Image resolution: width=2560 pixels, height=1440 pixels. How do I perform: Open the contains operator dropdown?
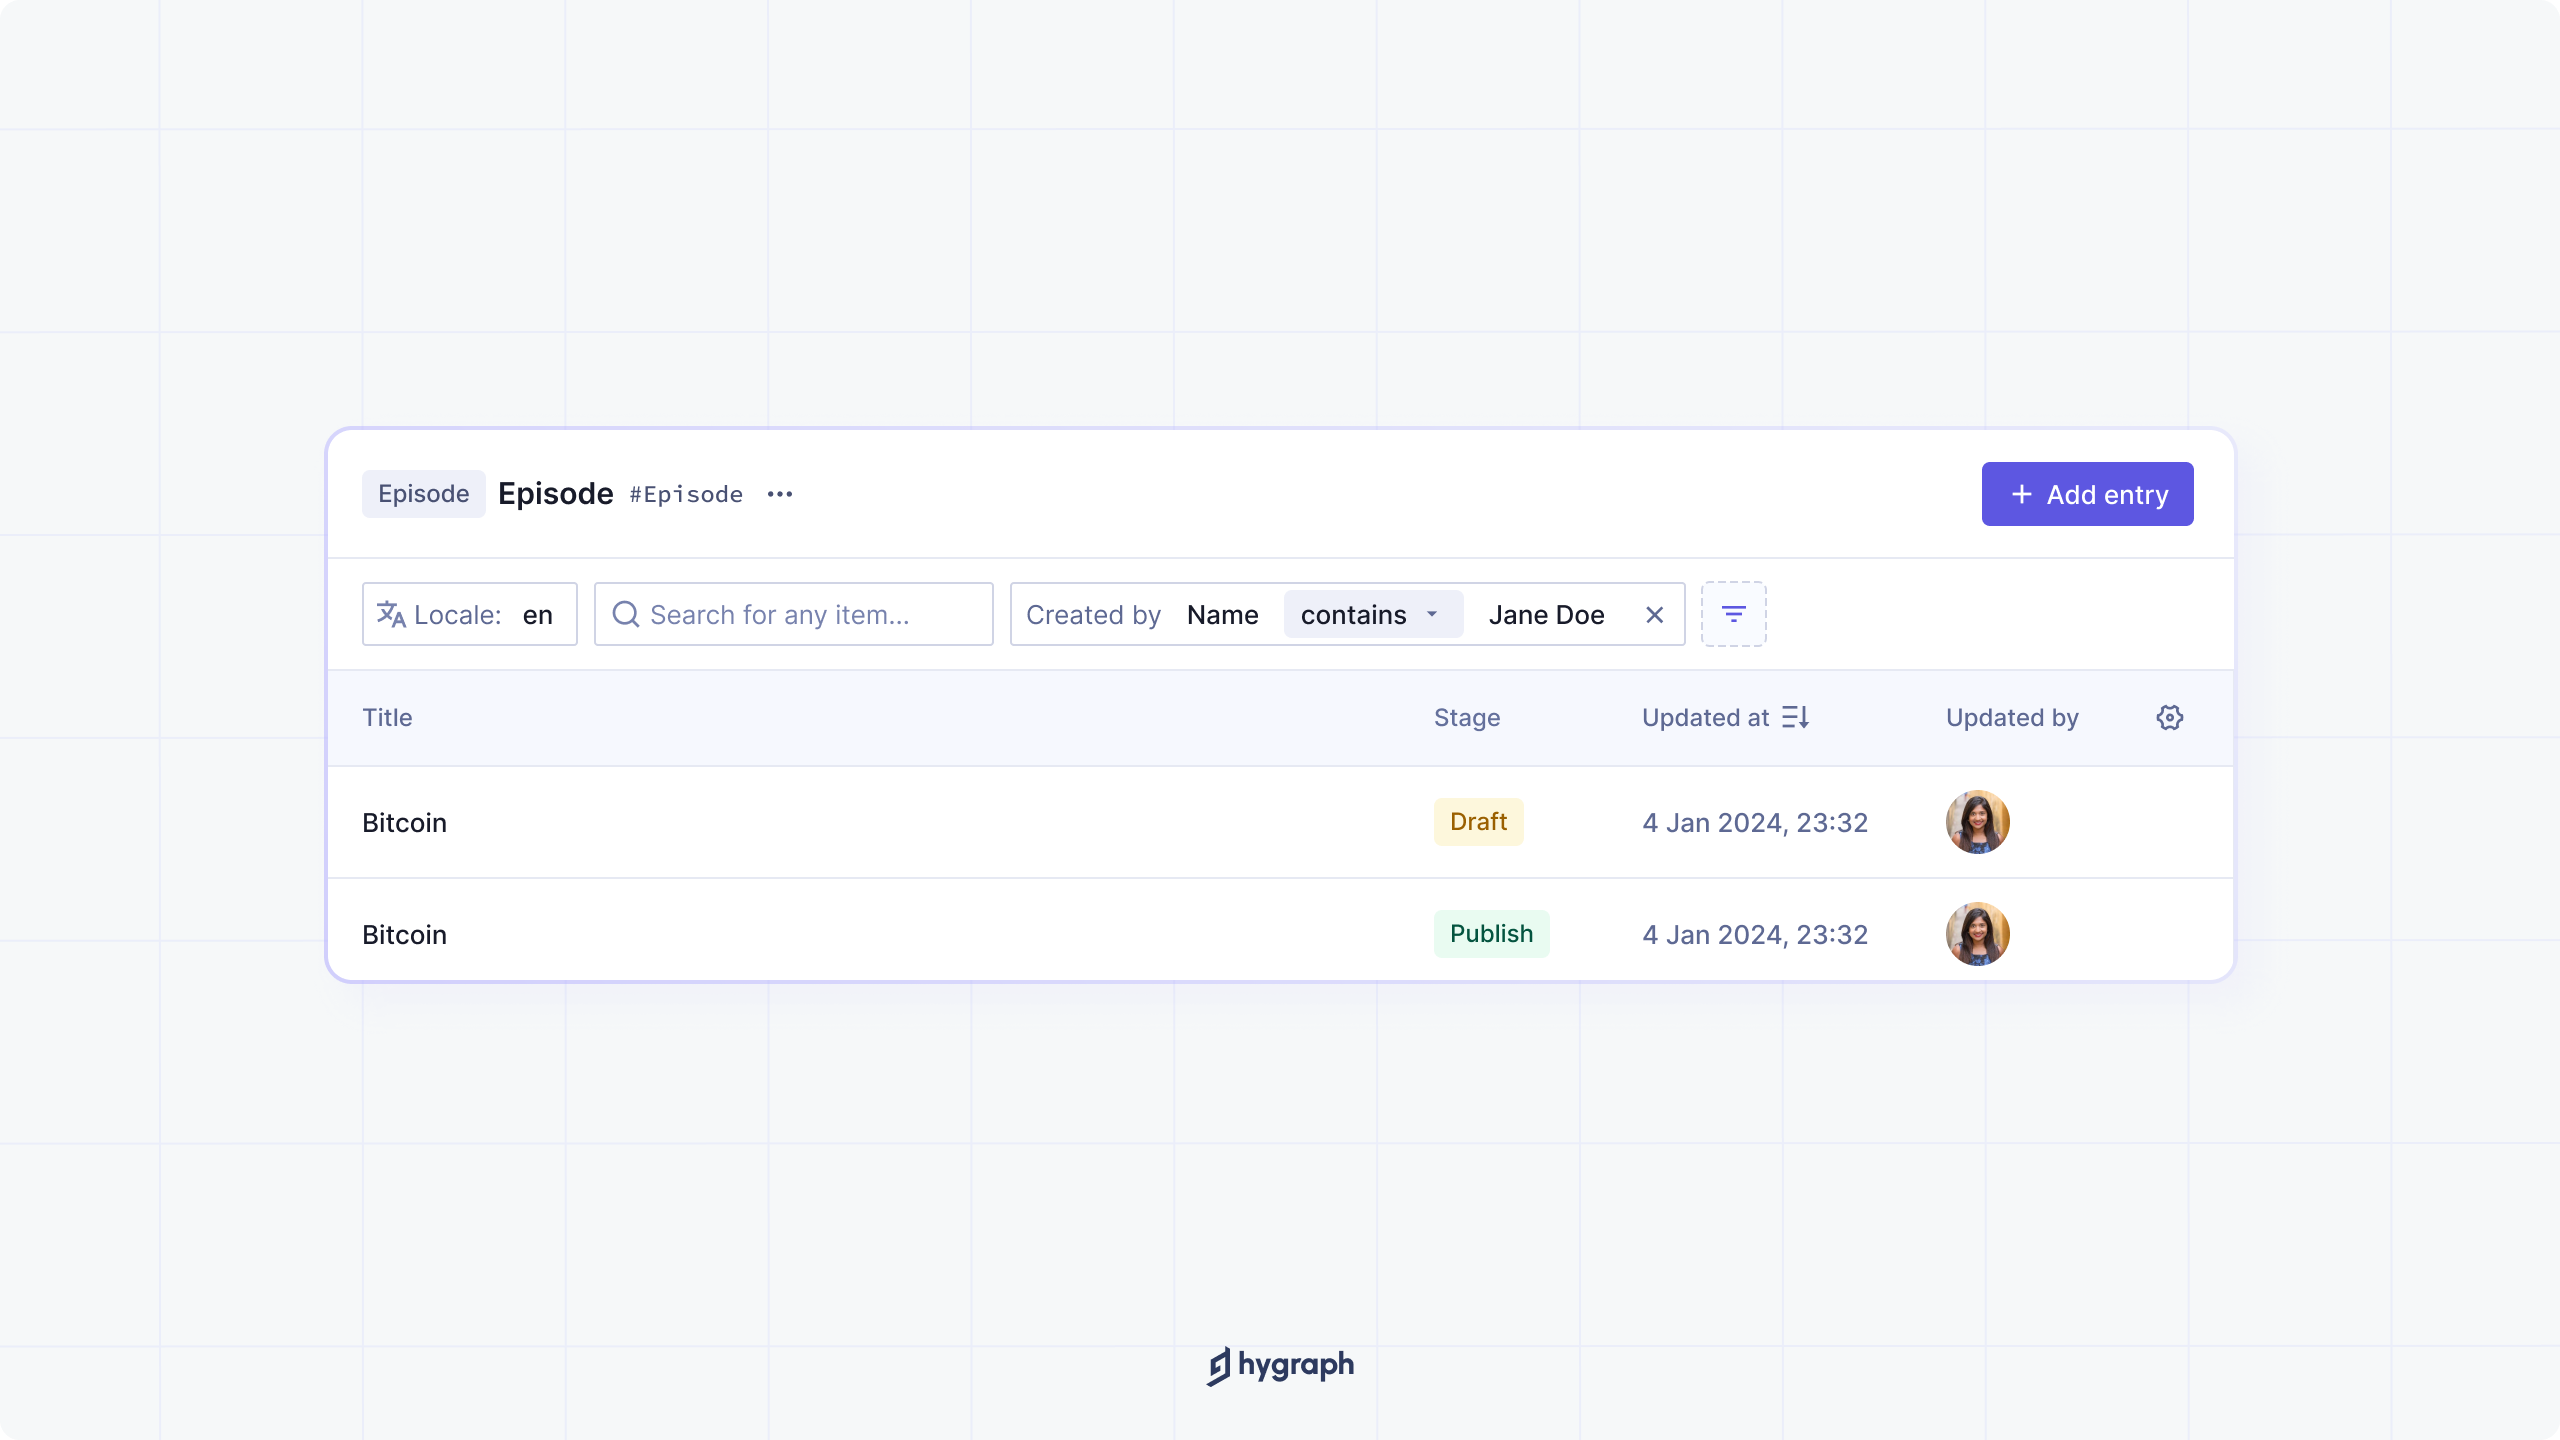(x=1372, y=614)
